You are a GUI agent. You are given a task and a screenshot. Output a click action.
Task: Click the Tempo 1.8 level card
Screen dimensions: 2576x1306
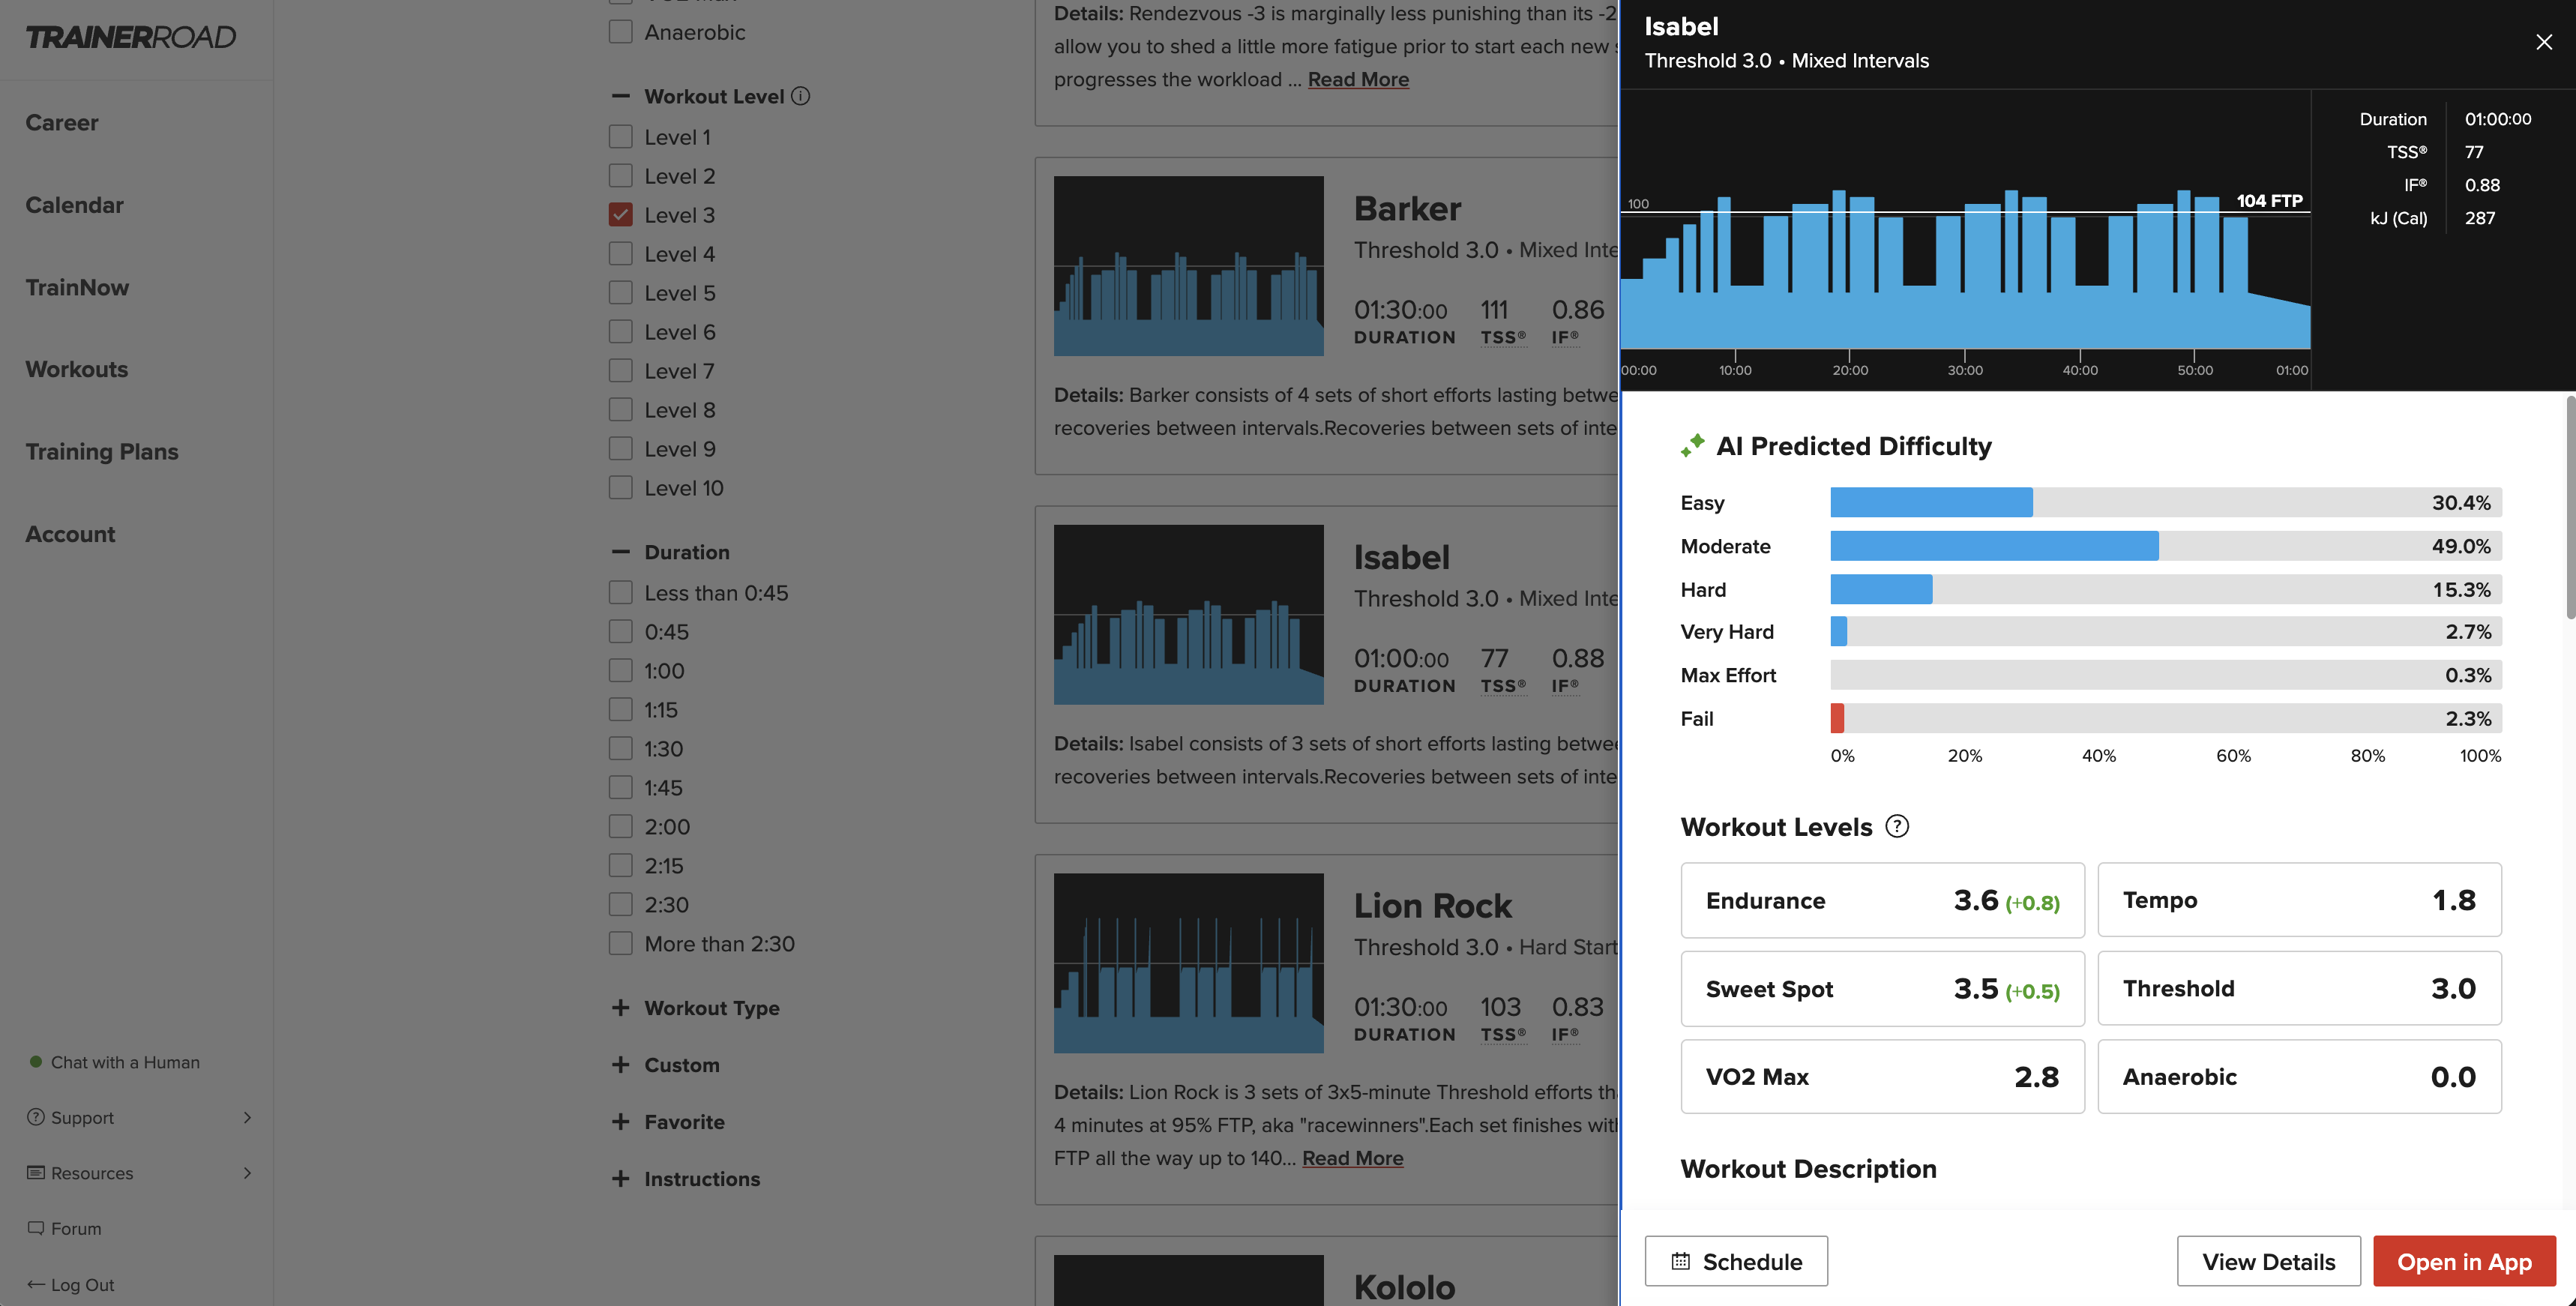(x=2299, y=900)
